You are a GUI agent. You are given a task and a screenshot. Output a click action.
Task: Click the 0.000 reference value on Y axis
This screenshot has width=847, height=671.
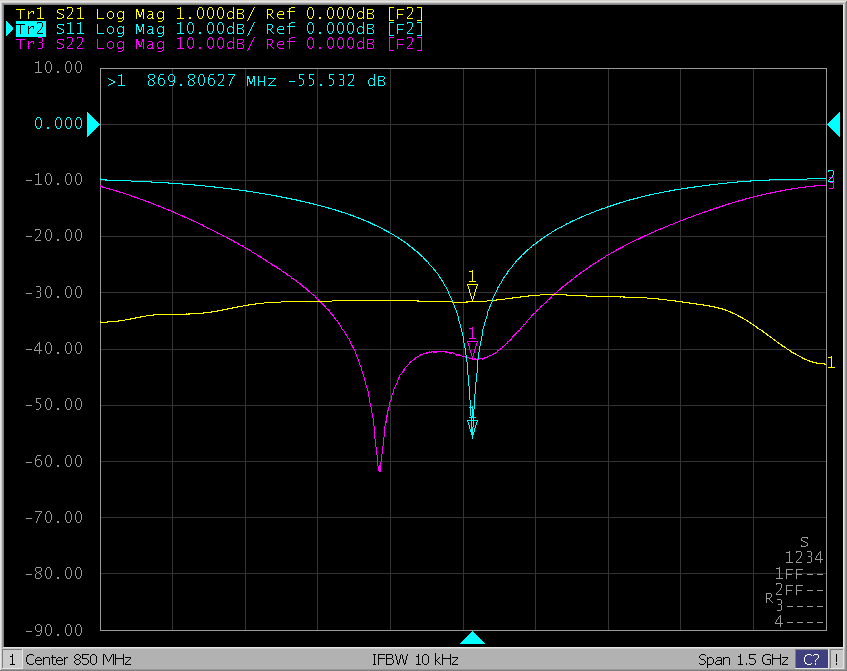(58, 124)
